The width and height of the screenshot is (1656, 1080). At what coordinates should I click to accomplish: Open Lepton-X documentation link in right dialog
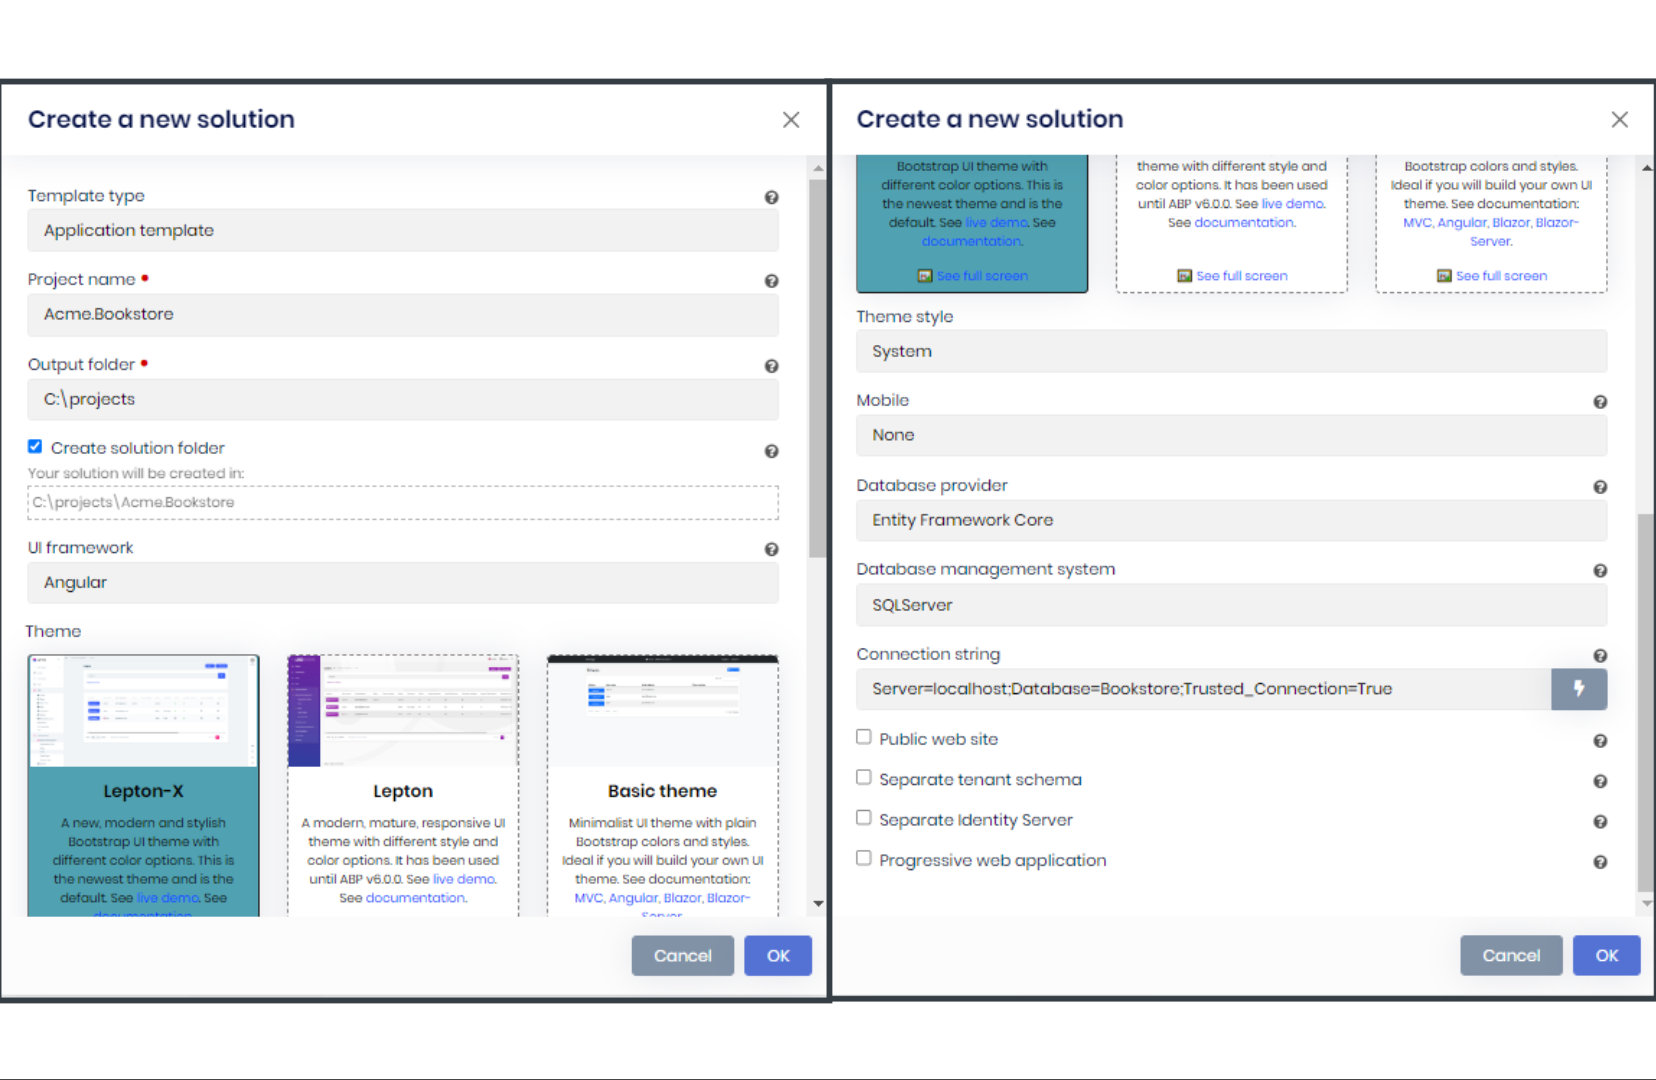tap(972, 241)
